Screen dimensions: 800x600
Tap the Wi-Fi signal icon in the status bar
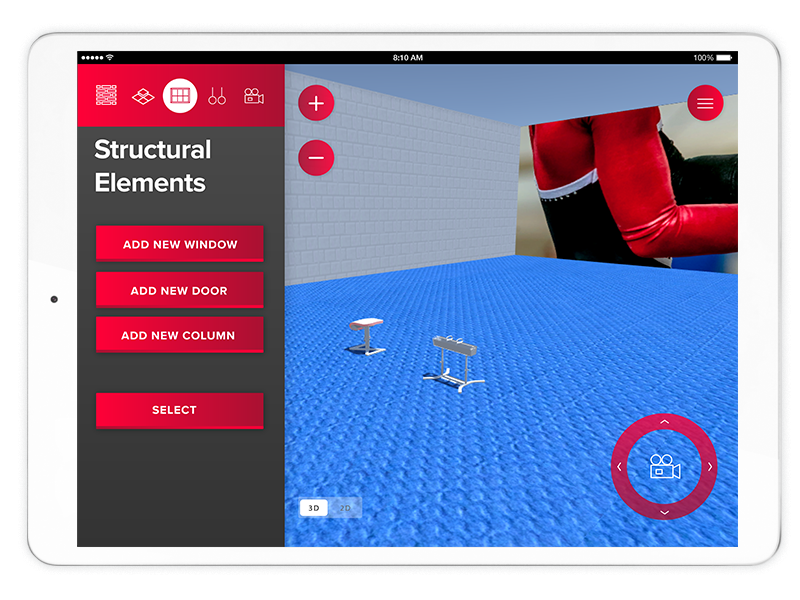click(109, 57)
